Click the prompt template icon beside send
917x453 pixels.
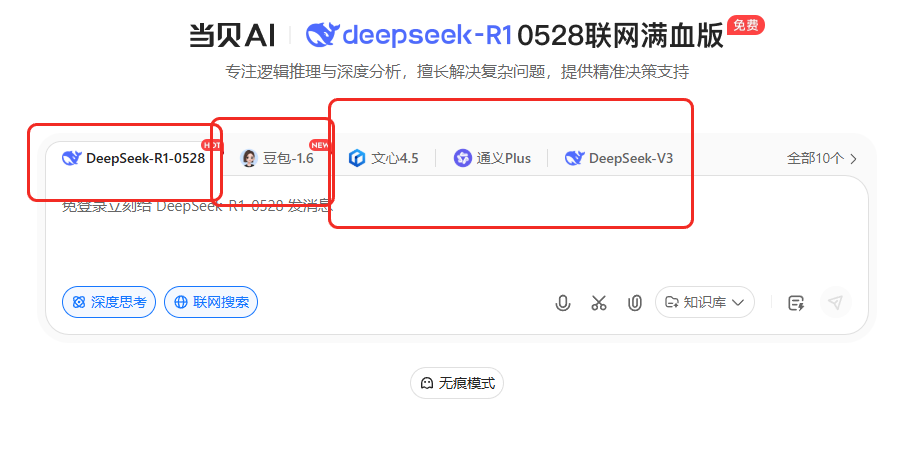(797, 303)
